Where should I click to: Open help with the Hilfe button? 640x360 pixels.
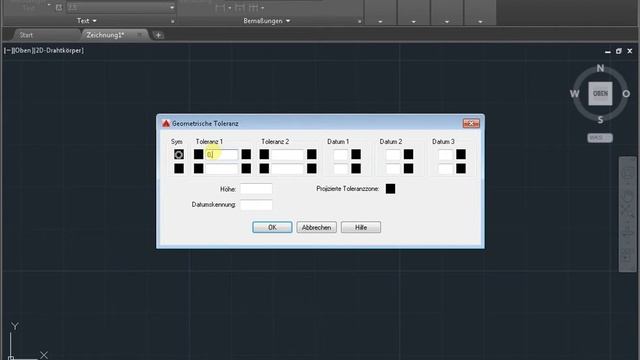pyautogui.click(x=361, y=227)
